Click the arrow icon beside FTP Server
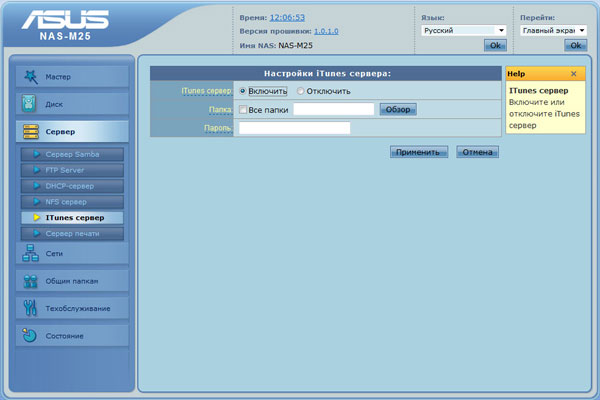Viewport: 600px width, 400px height. pyautogui.click(x=37, y=170)
